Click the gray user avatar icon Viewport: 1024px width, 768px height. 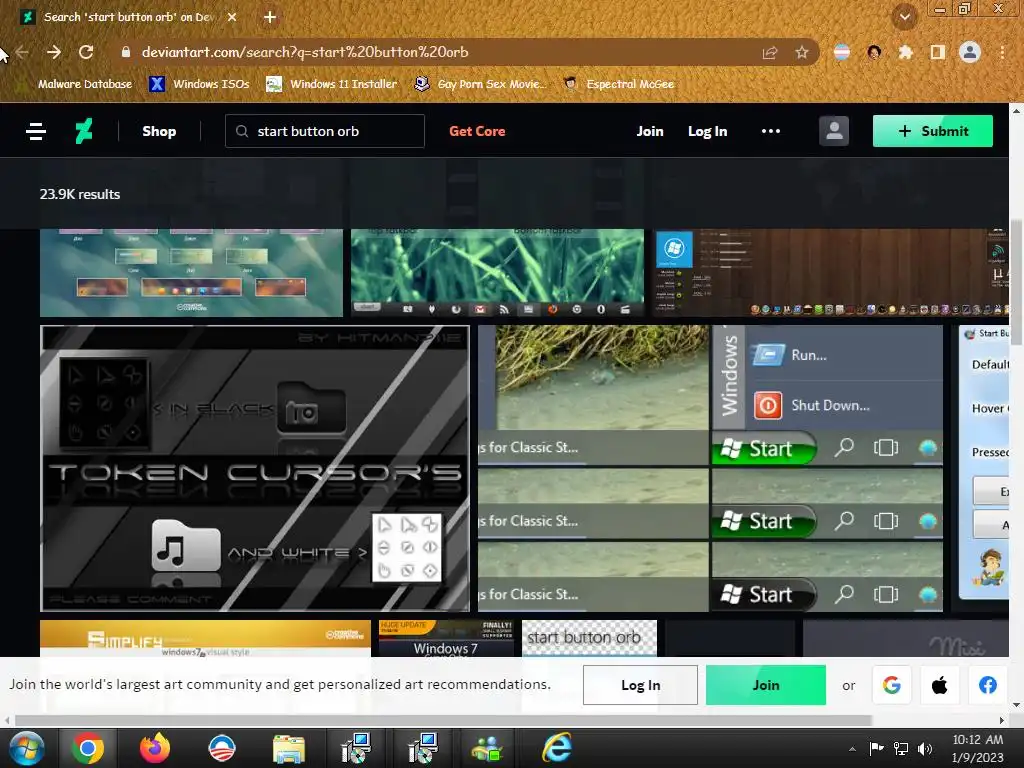click(834, 131)
